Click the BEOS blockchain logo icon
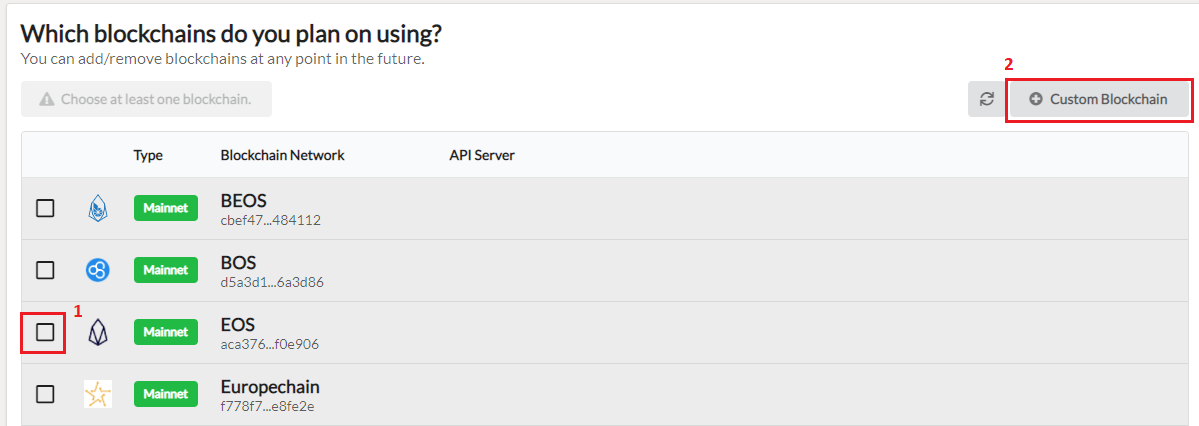The width and height of the screenshot is (1199, 426). (x=98, y=207)
